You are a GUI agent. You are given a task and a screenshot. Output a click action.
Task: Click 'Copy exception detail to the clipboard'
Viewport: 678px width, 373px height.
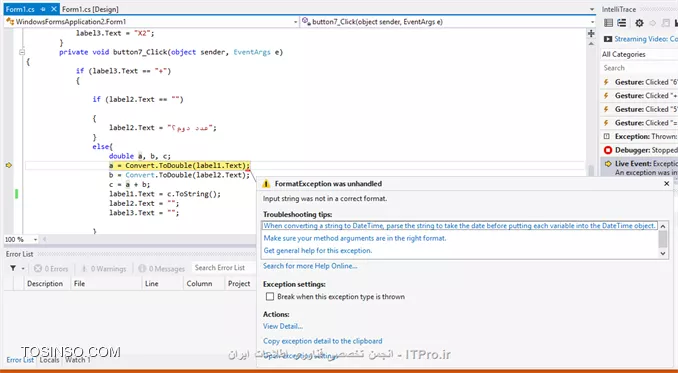pos(323,341)
